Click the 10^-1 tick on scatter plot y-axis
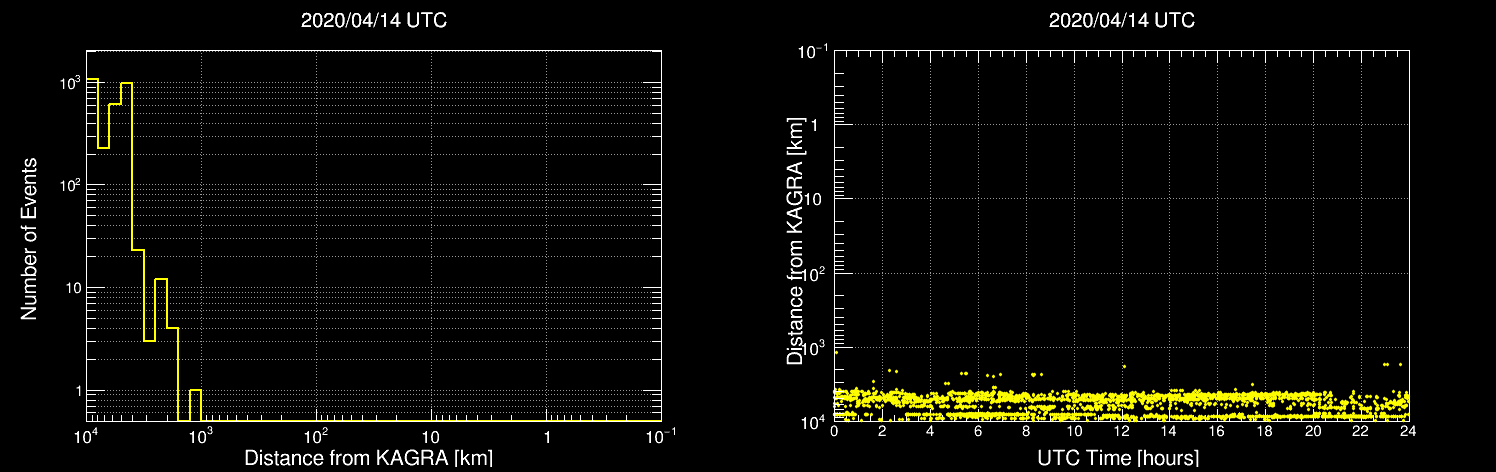 pyautogui.click(x=813, y=49)
